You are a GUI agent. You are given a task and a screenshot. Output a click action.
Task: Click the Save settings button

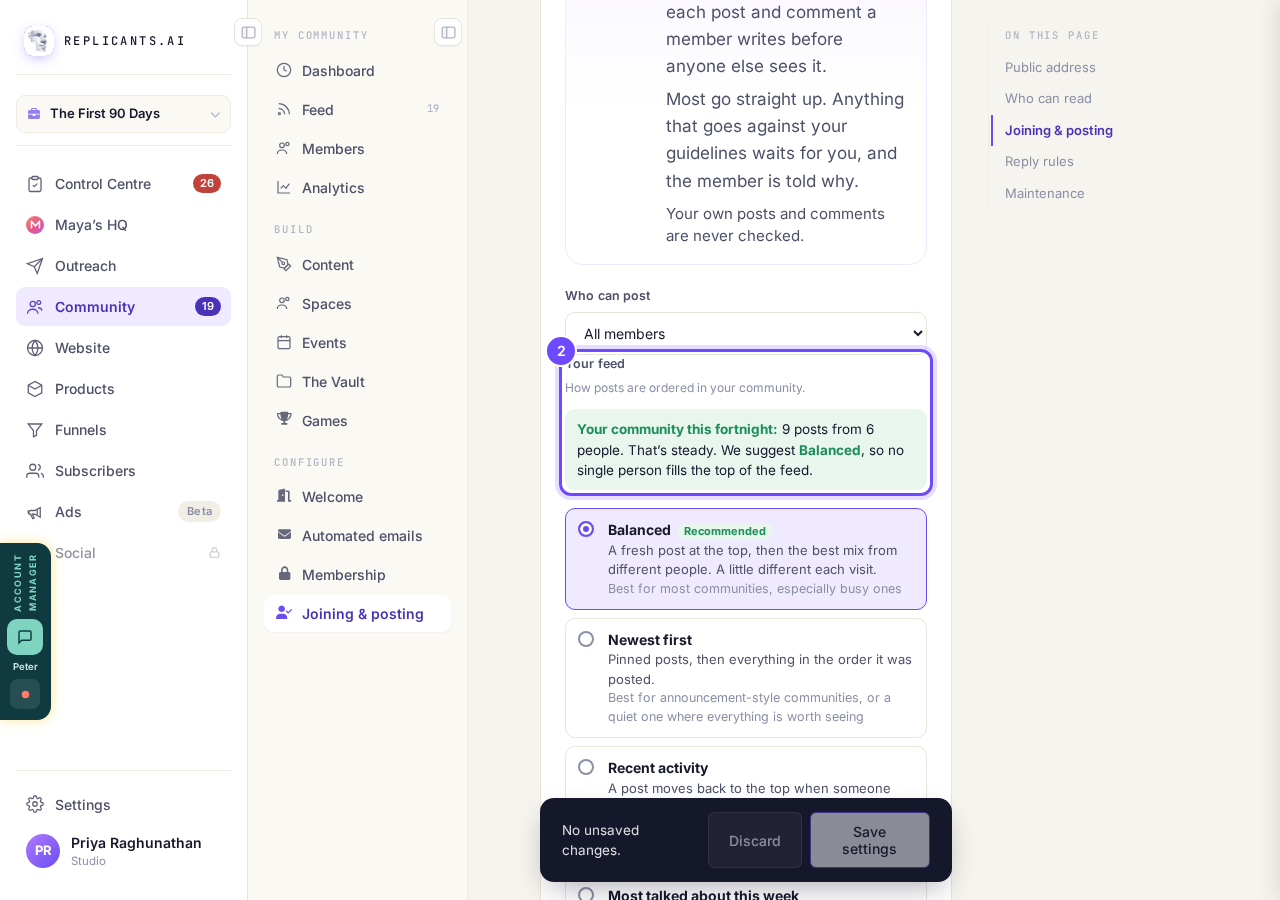[x=870, y=840]
